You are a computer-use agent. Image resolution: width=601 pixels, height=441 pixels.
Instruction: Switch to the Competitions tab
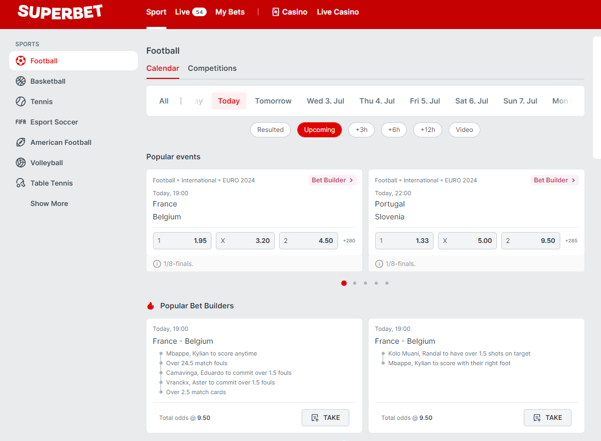click(x=212, y=68)
